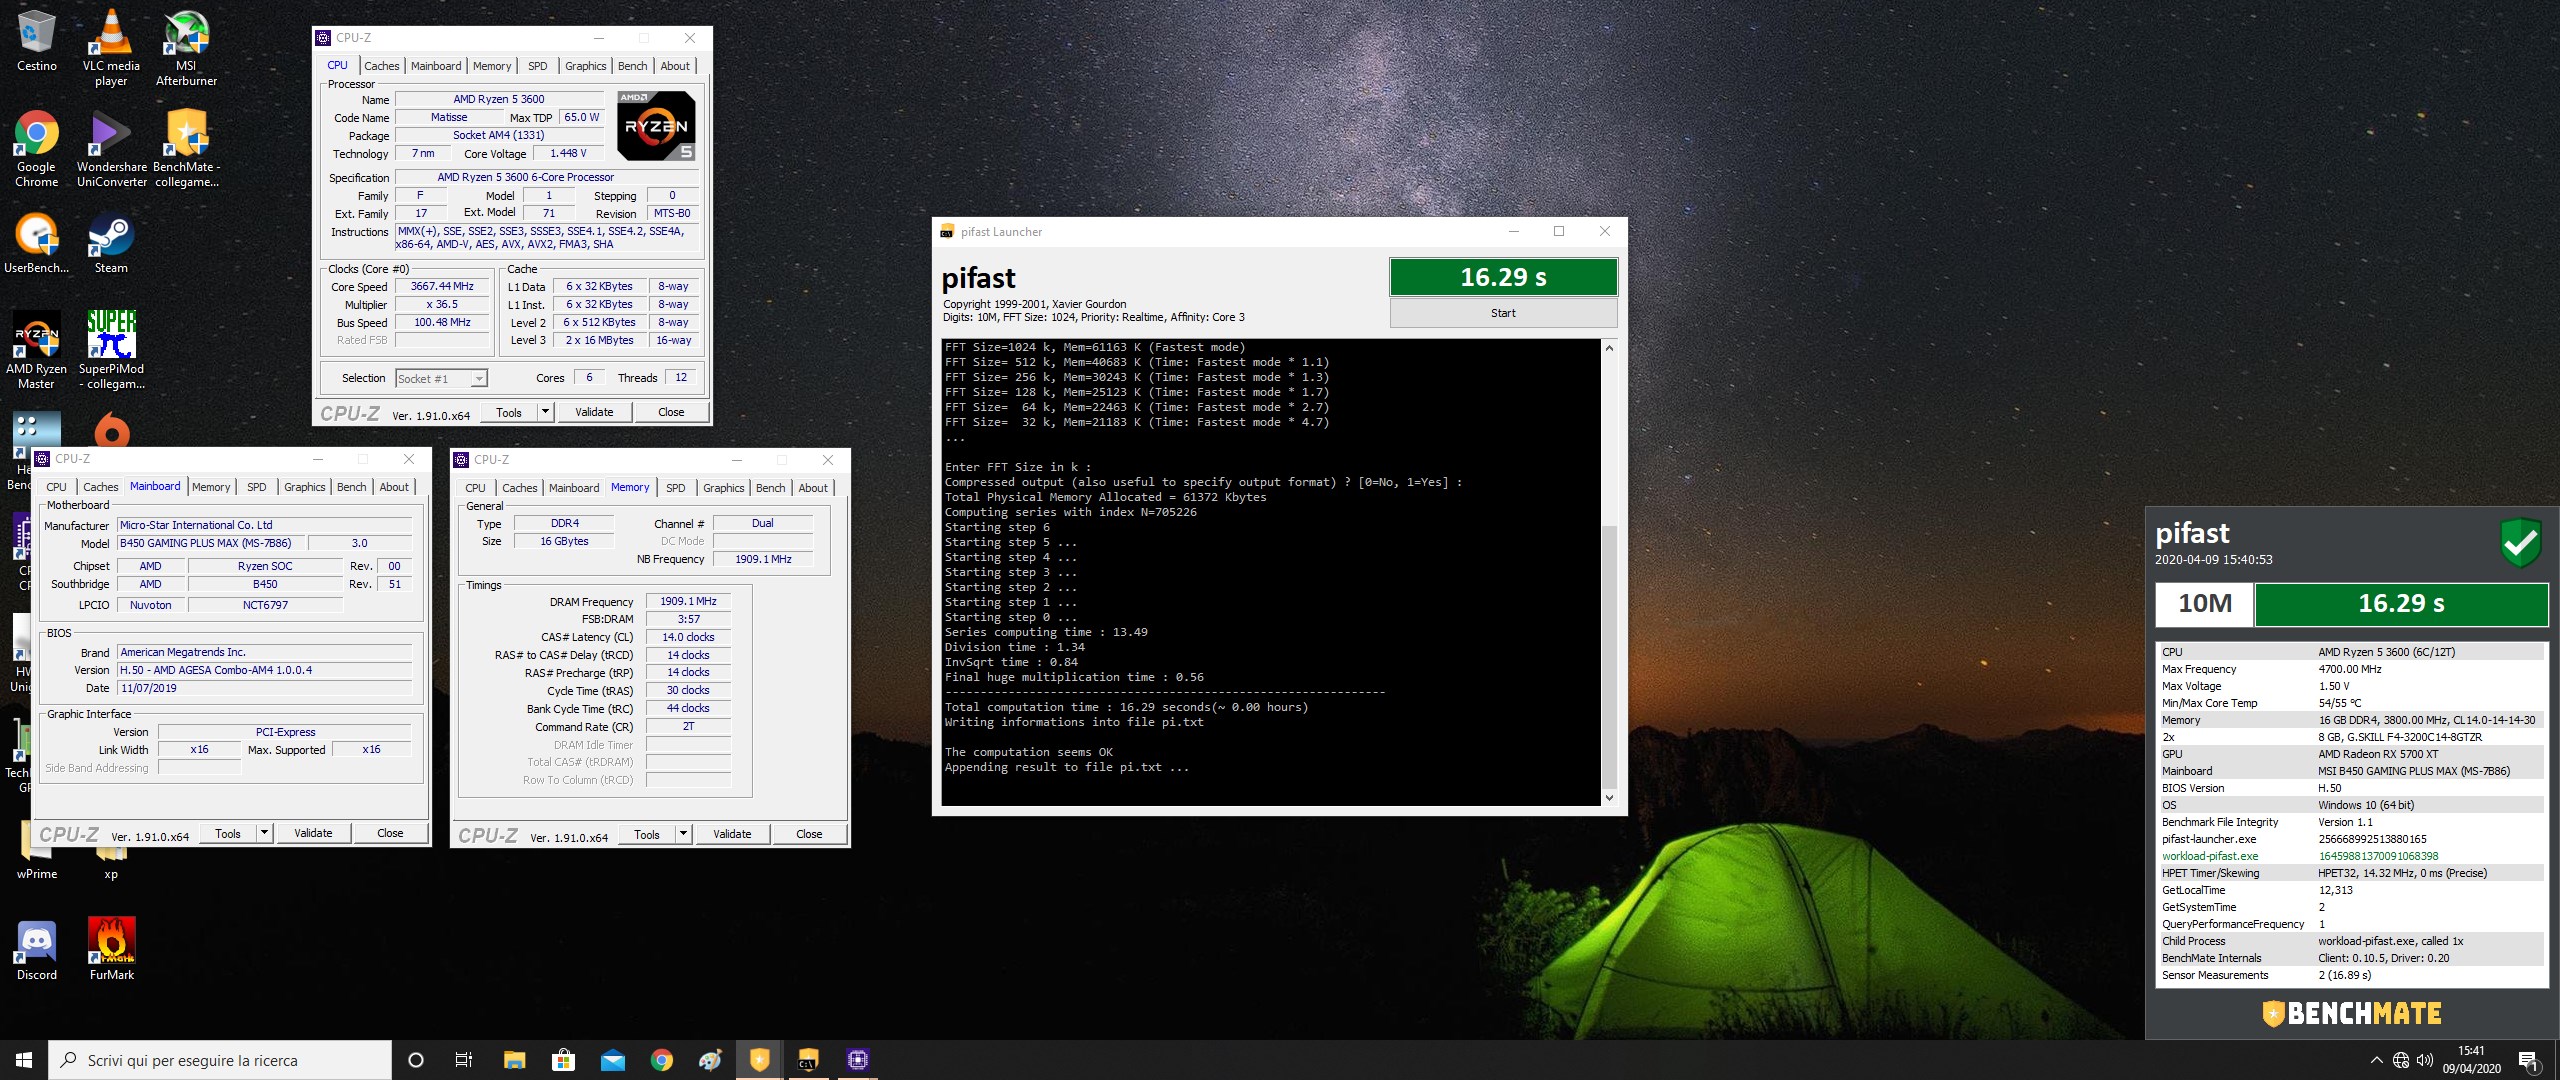Screen dimensions: 2560x1080
Task: Expand Tools dropdown arrow in Mainboard window
Action: pyautogui.click(x=264, y=833)
